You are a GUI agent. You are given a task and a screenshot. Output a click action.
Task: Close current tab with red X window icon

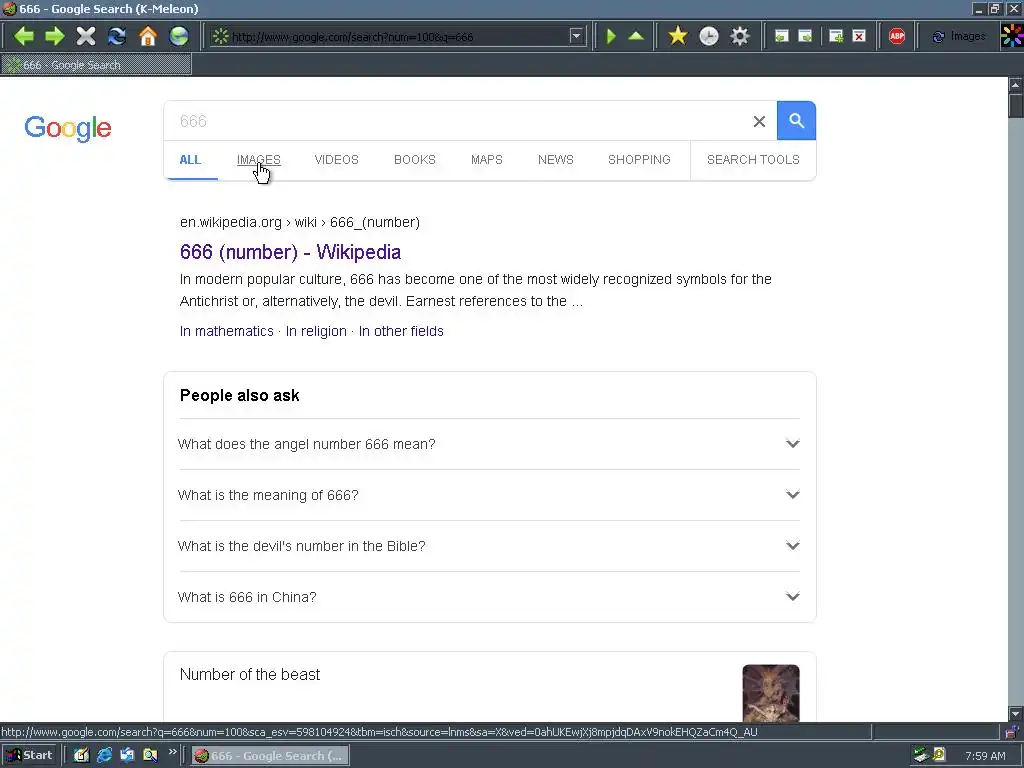click(859, 36)
